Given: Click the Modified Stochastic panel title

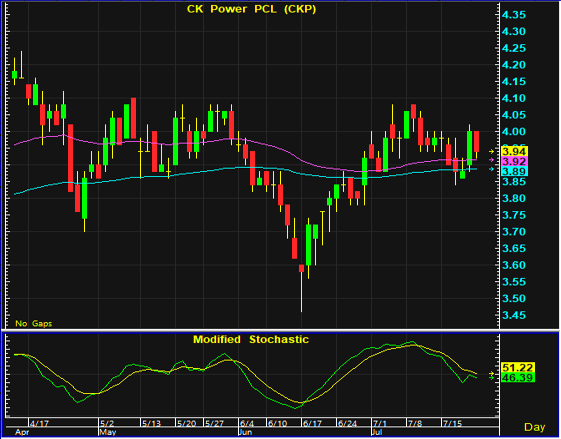Looking at the screenshot, I should (x=251, y=339).
